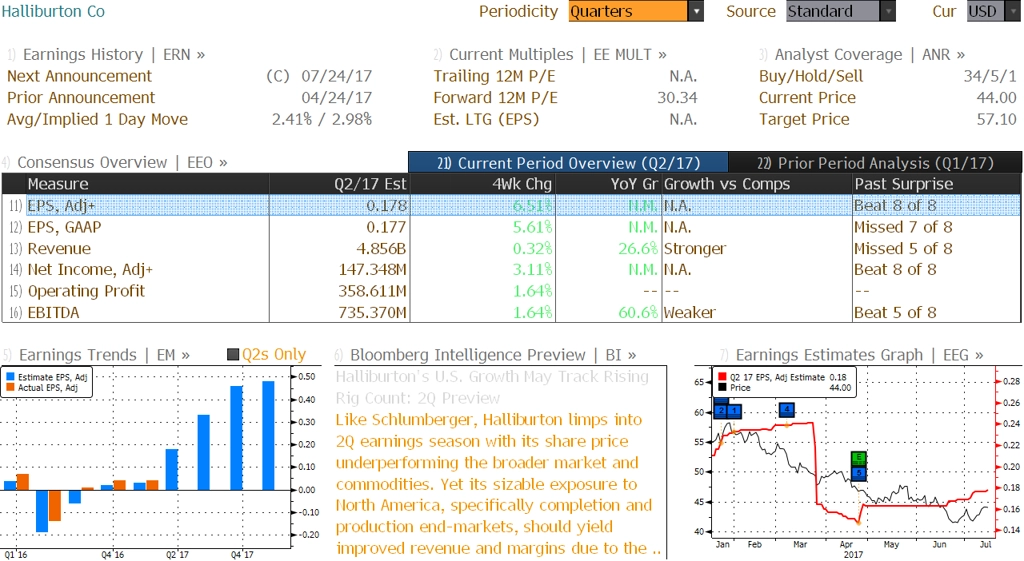Click the orange Actual EPS, Adj legend swatch
Image resolution: width=1024 pixels, height=561 pixels.
(x=10, y=387)
